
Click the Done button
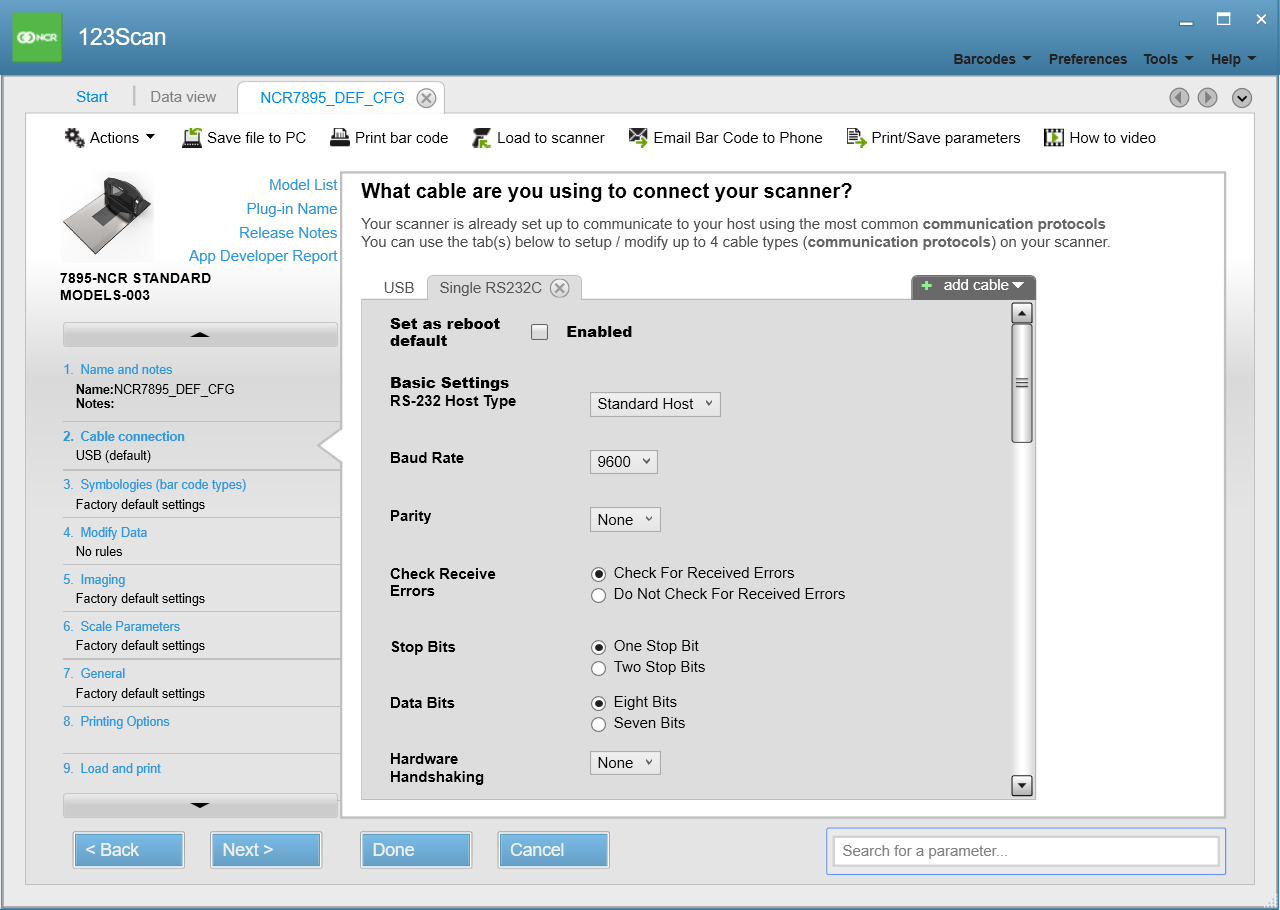415,850
